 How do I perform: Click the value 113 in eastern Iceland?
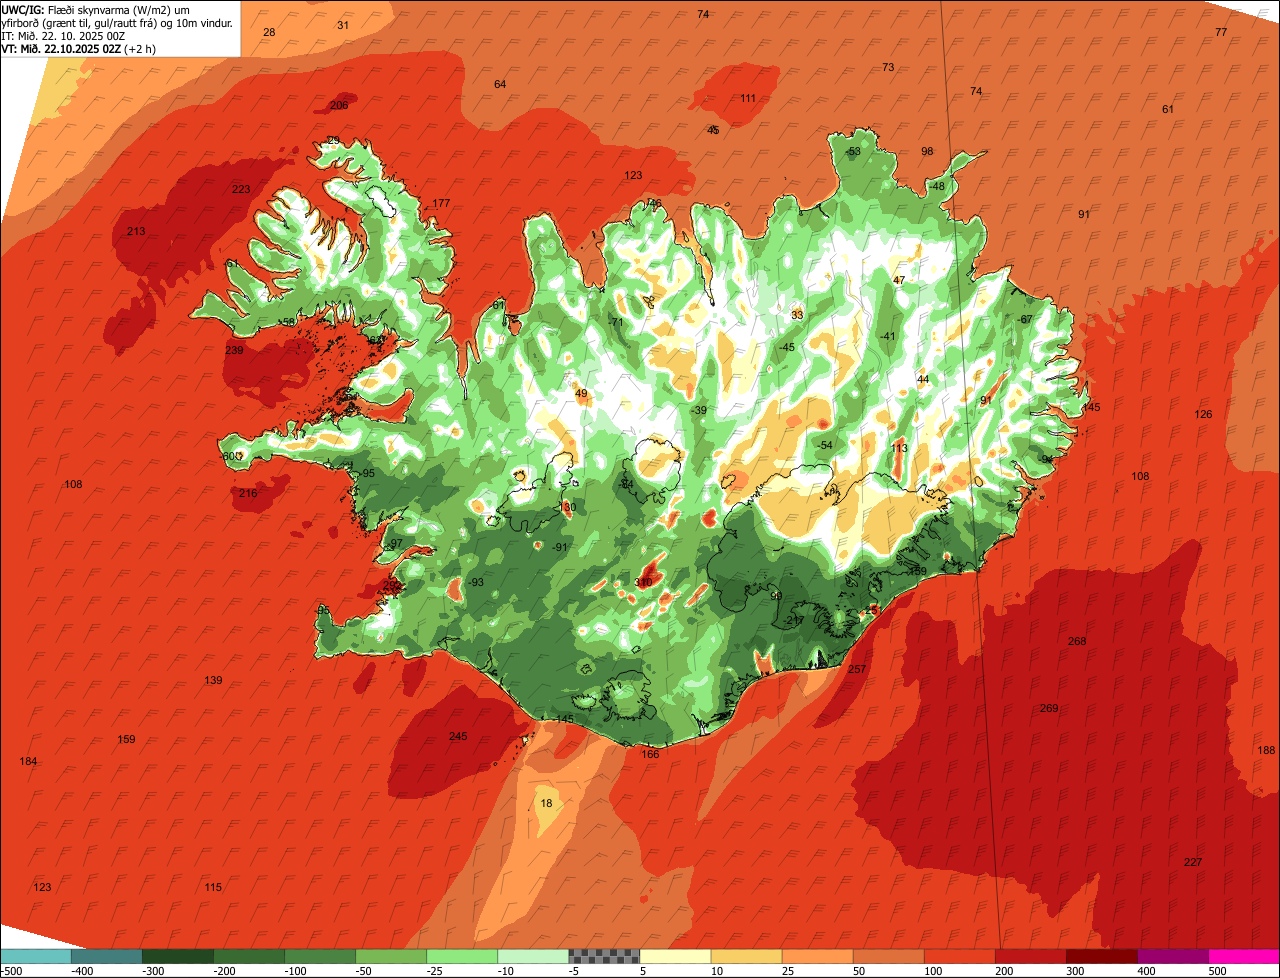point(899,448)
